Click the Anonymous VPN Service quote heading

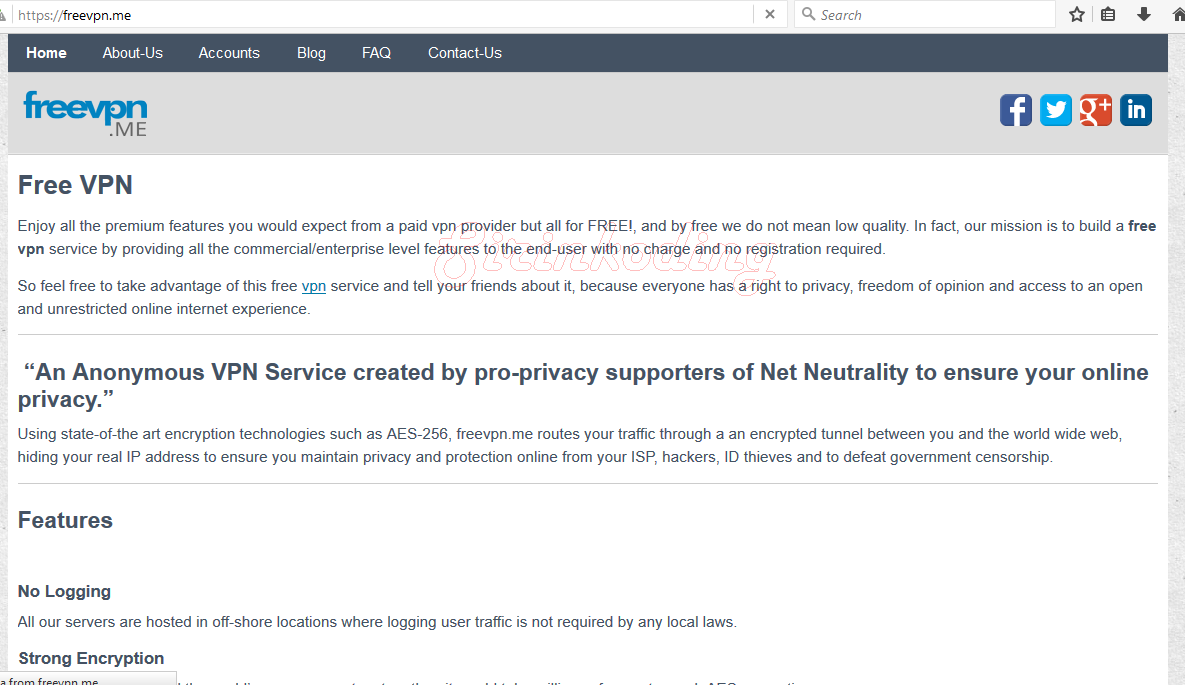[583, 386]
